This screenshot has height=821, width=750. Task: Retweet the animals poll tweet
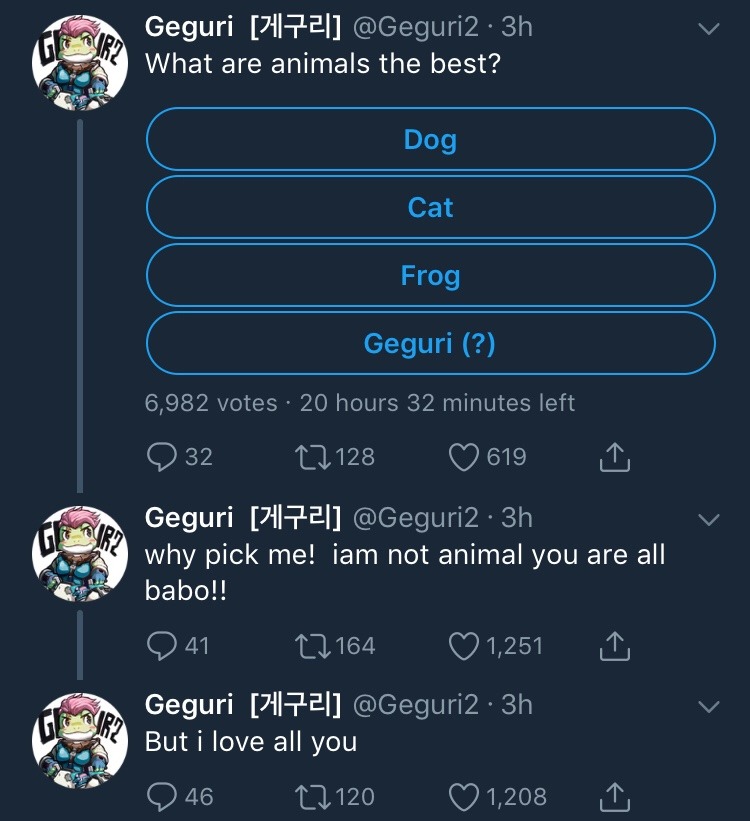coord(312,457)
